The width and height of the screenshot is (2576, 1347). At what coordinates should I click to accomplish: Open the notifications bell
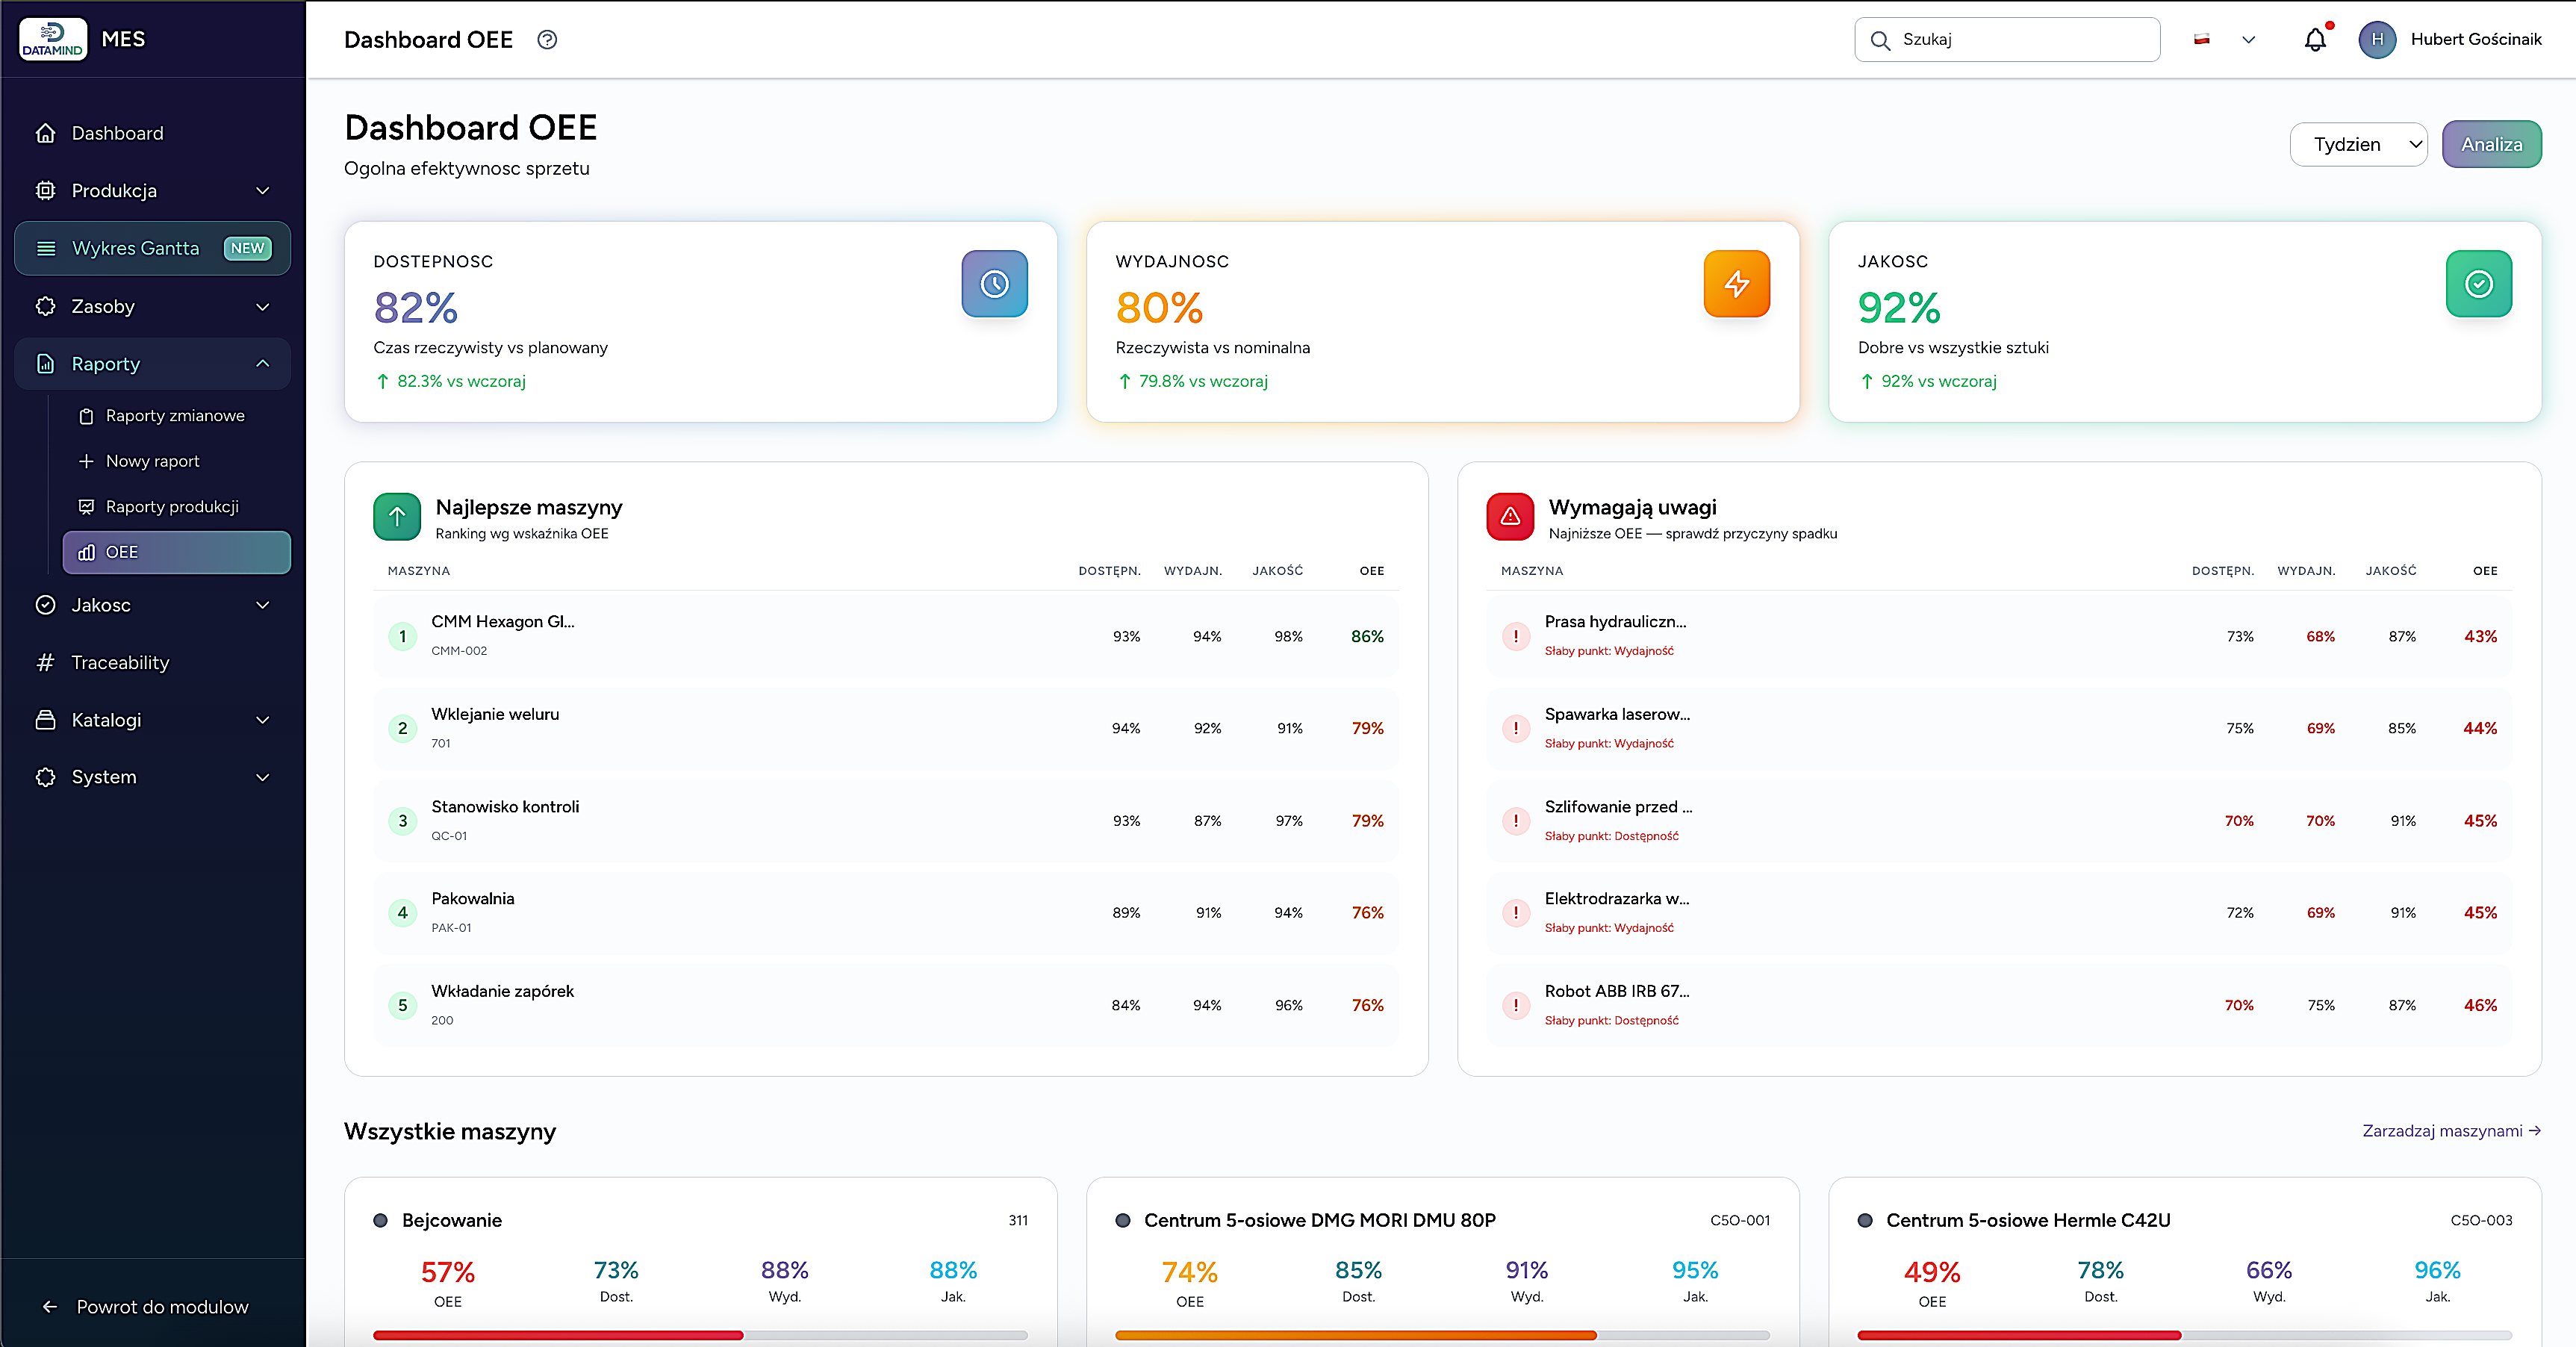tap(2315, 40)
